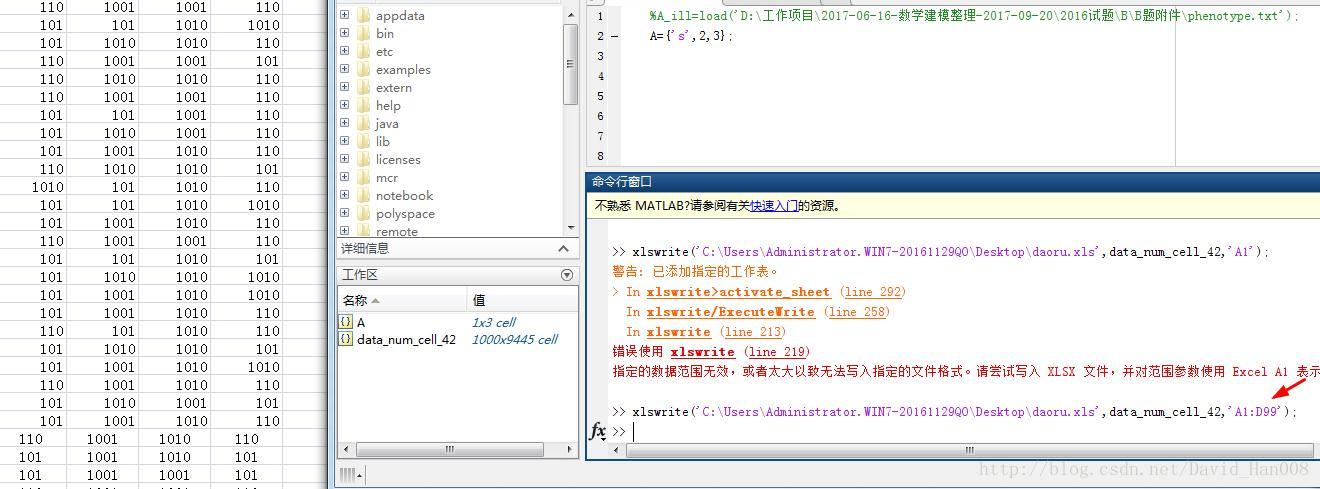Jump to the 'line 219' error link

tap(777, 352)
